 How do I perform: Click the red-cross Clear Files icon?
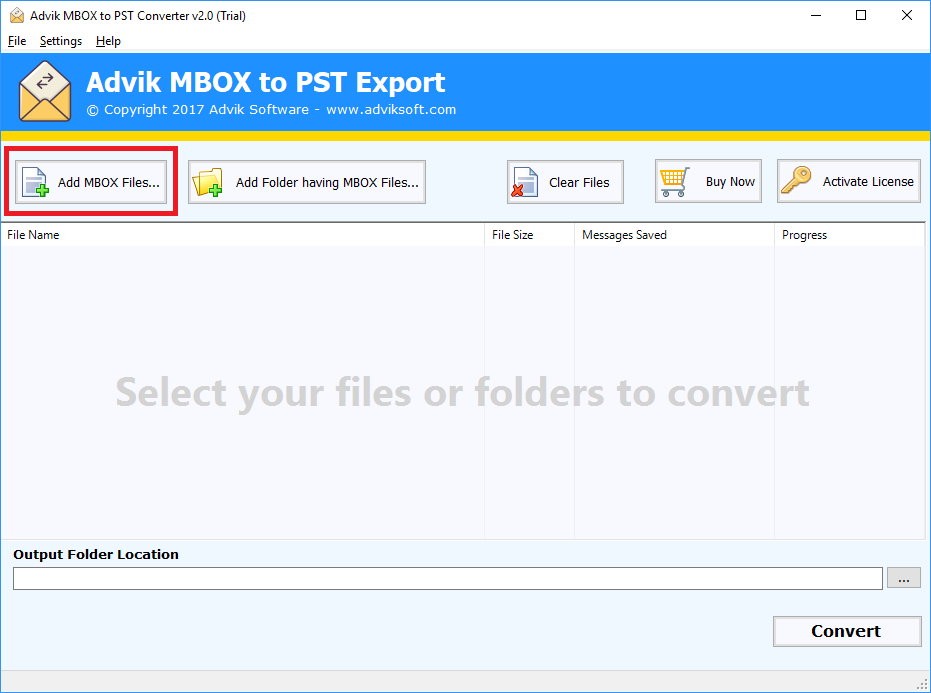(524, 181)
